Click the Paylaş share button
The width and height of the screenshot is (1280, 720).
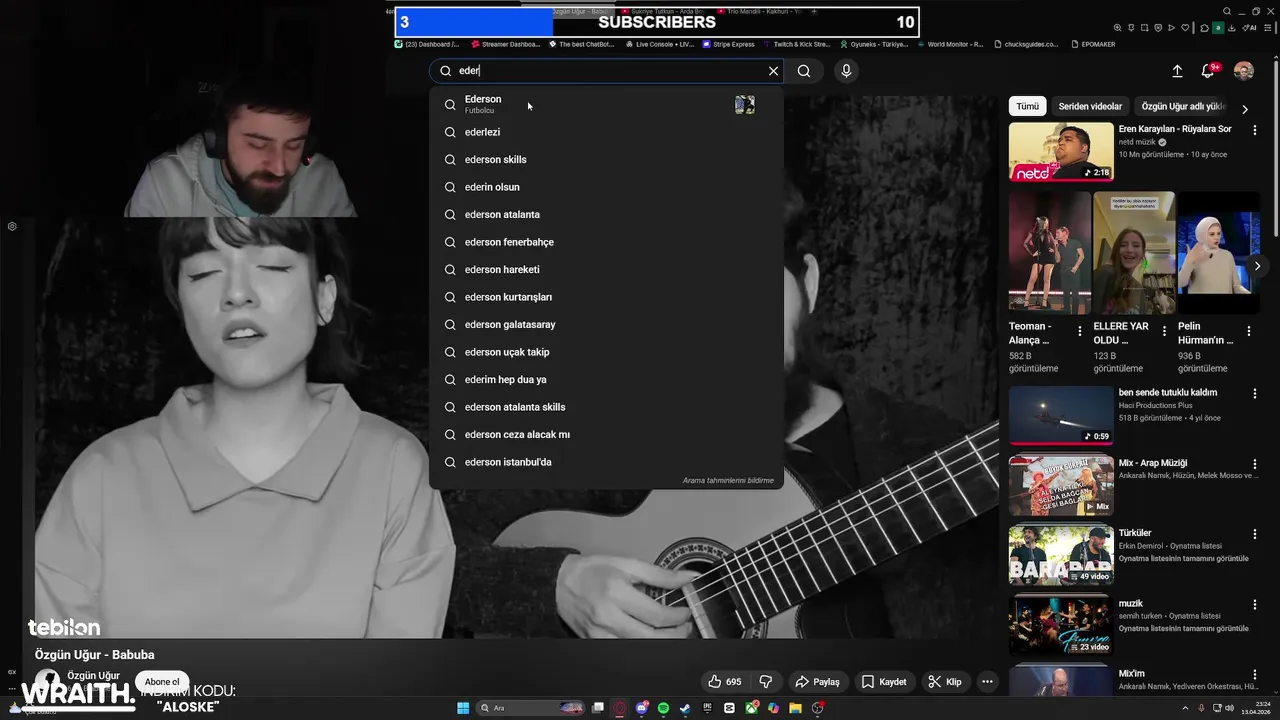point(817,682)
